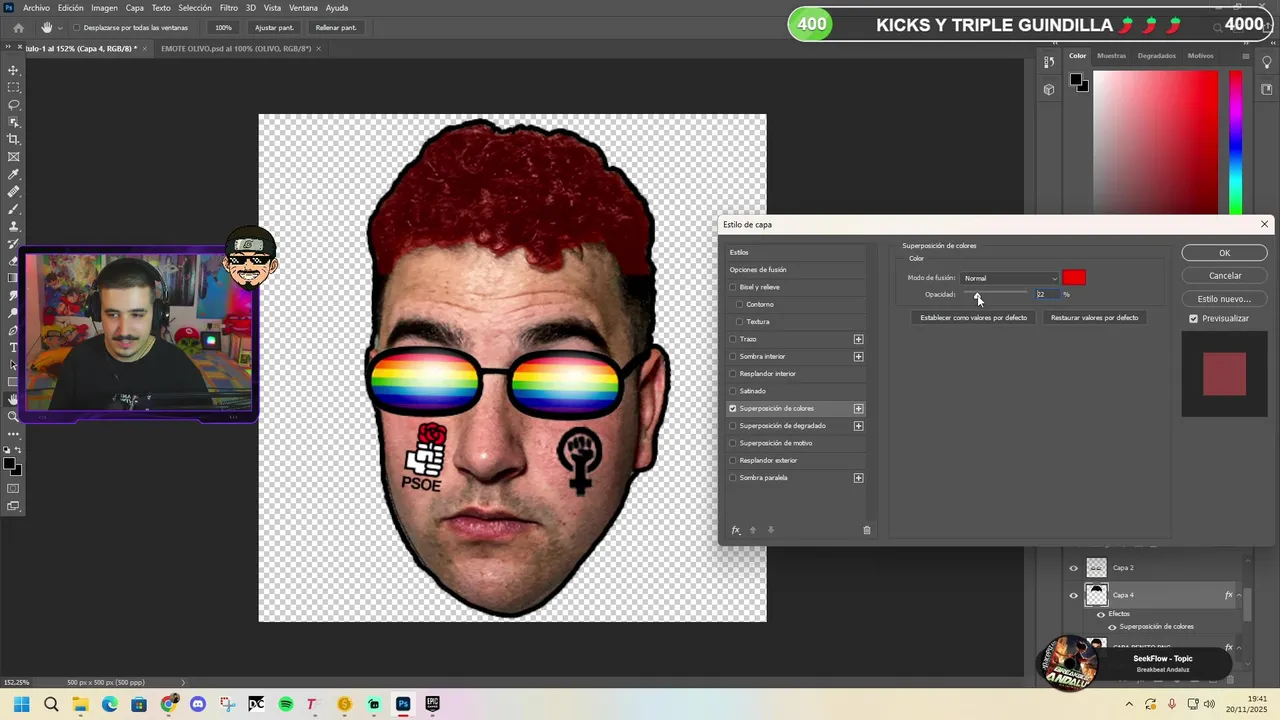Enable the Sombra interior checkbox
Image resolution: width=1280 pixels, height=720 pixels.
733,356
